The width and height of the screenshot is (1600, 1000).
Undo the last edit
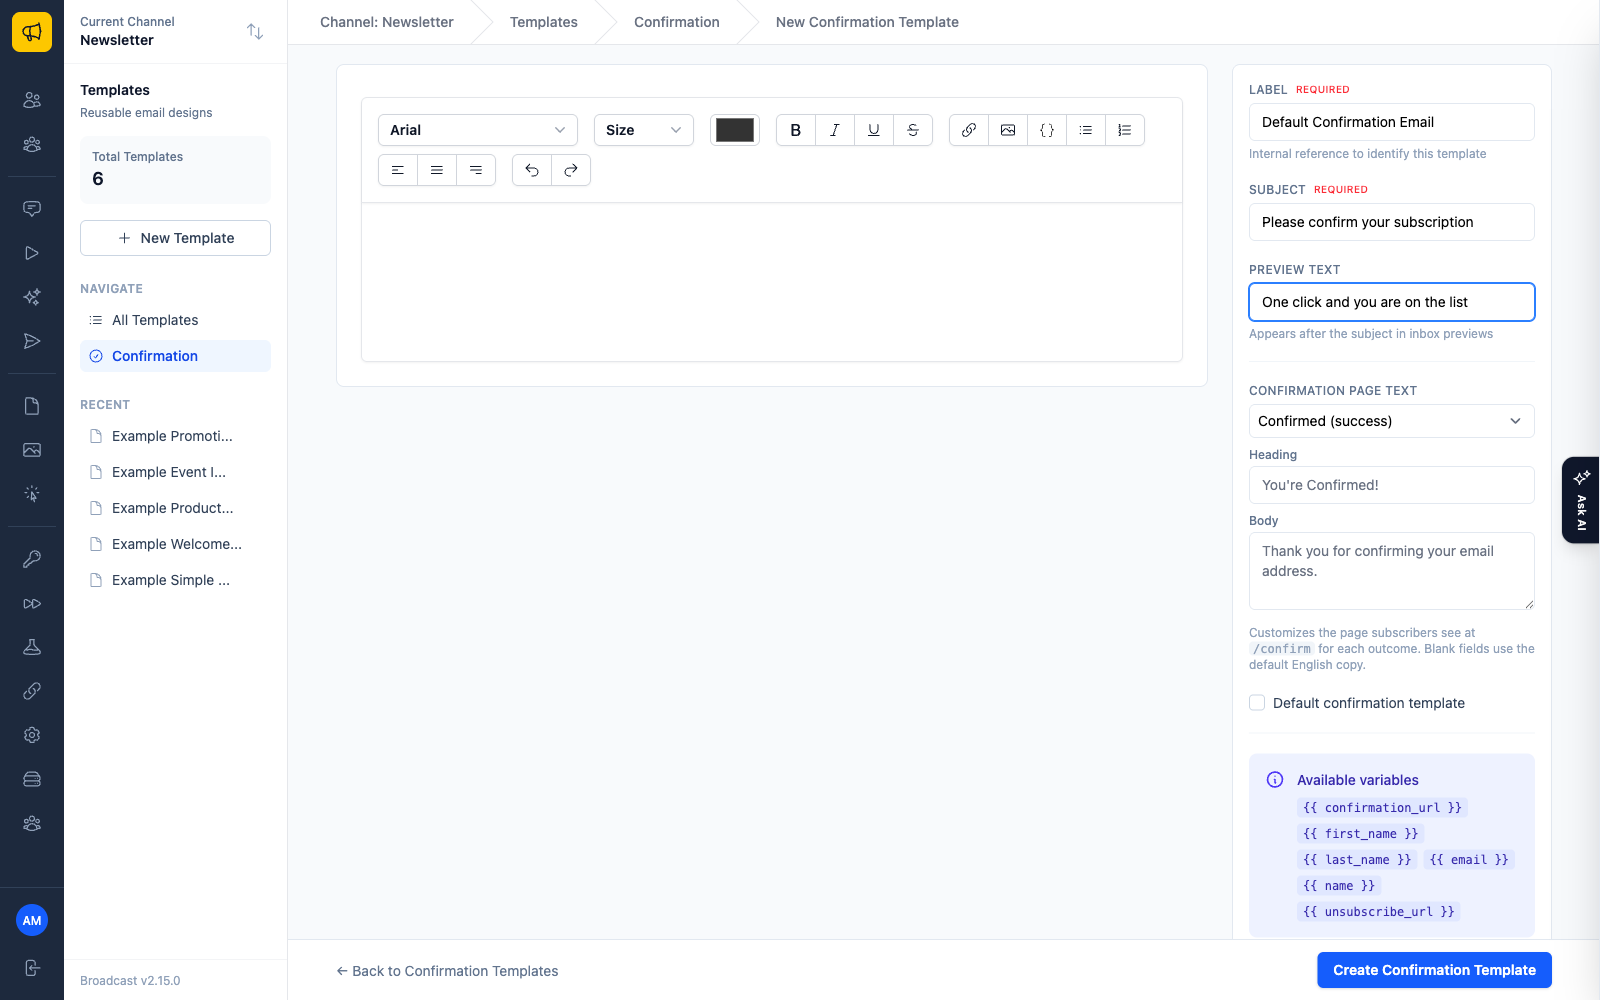pyautogui.click(x=532, y=170)
